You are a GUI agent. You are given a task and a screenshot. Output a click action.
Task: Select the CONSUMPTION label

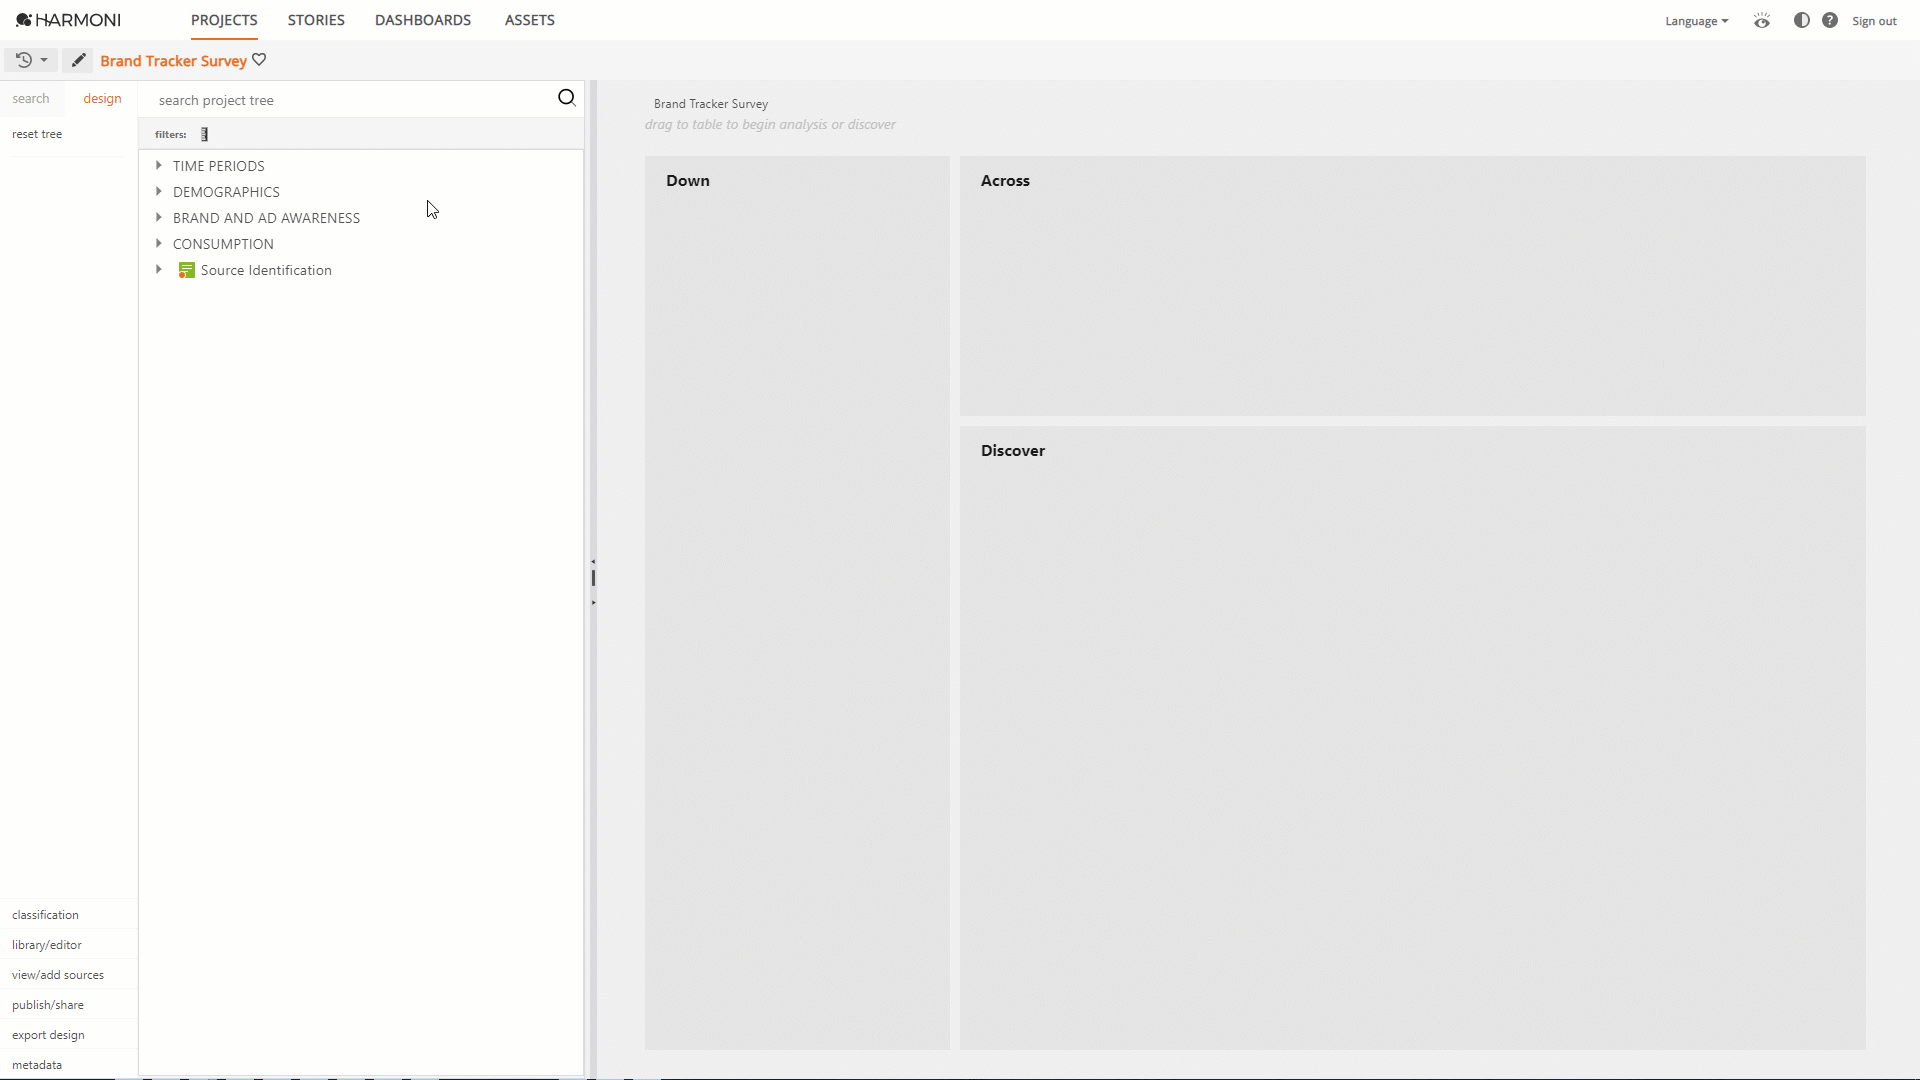223,244
